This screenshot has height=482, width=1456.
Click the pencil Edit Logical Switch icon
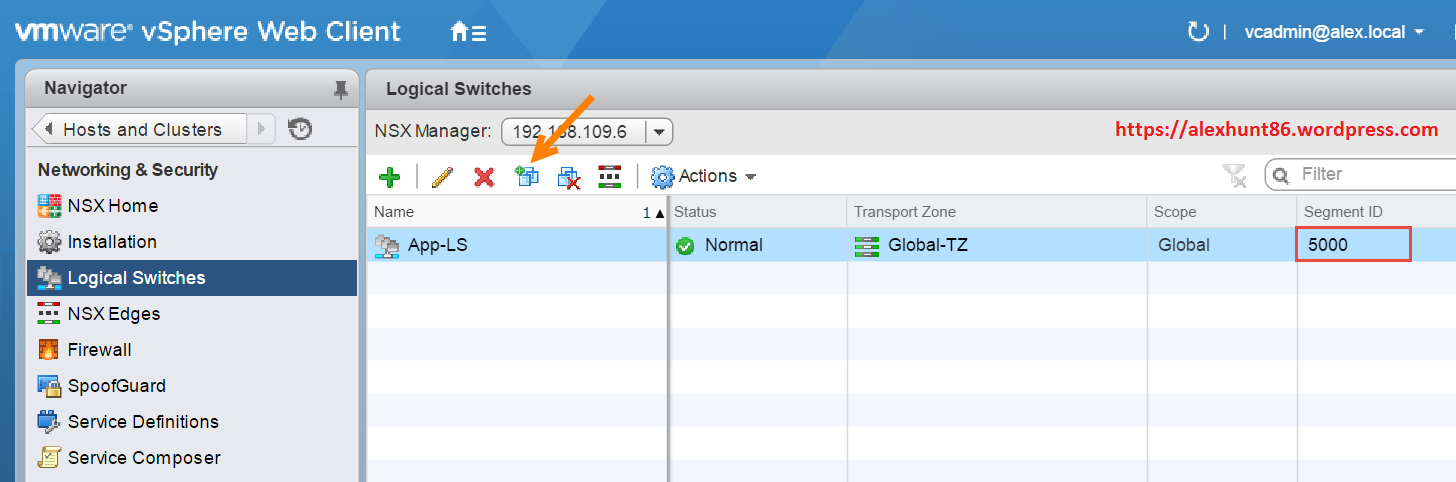[442, 177]
